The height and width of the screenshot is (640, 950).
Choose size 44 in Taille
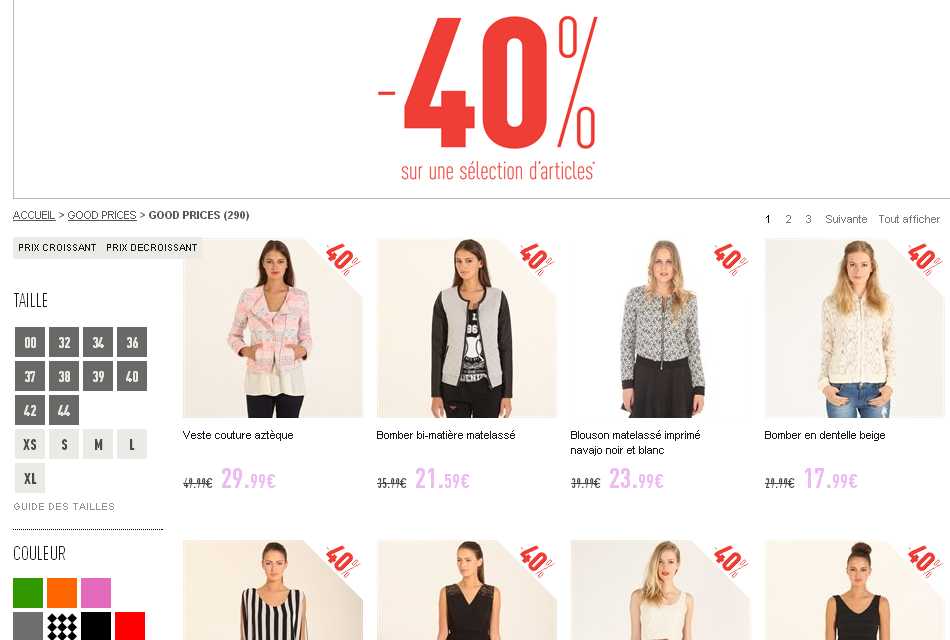coord(64,410)
